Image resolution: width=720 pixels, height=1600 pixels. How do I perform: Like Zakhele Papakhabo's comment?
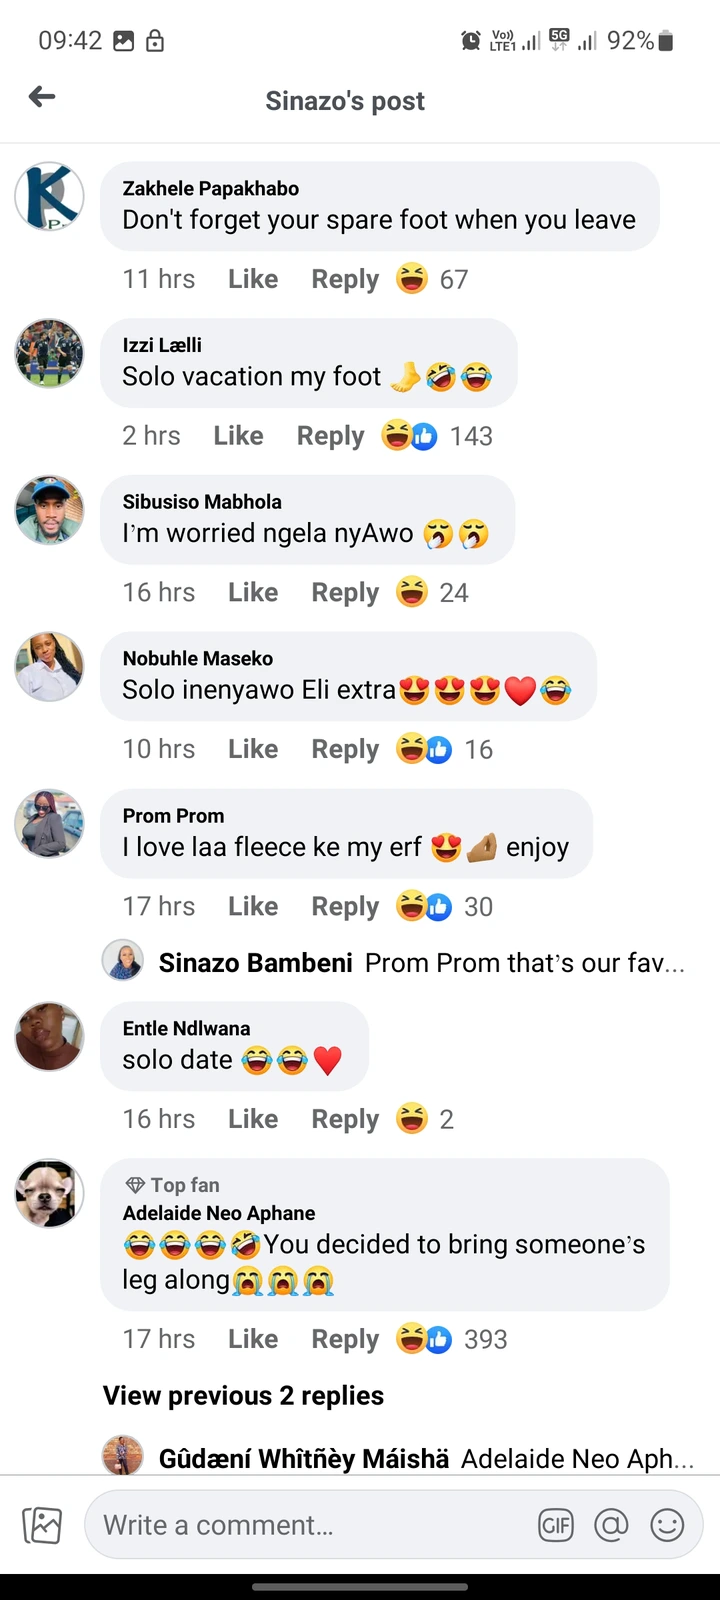pos(253,279)
